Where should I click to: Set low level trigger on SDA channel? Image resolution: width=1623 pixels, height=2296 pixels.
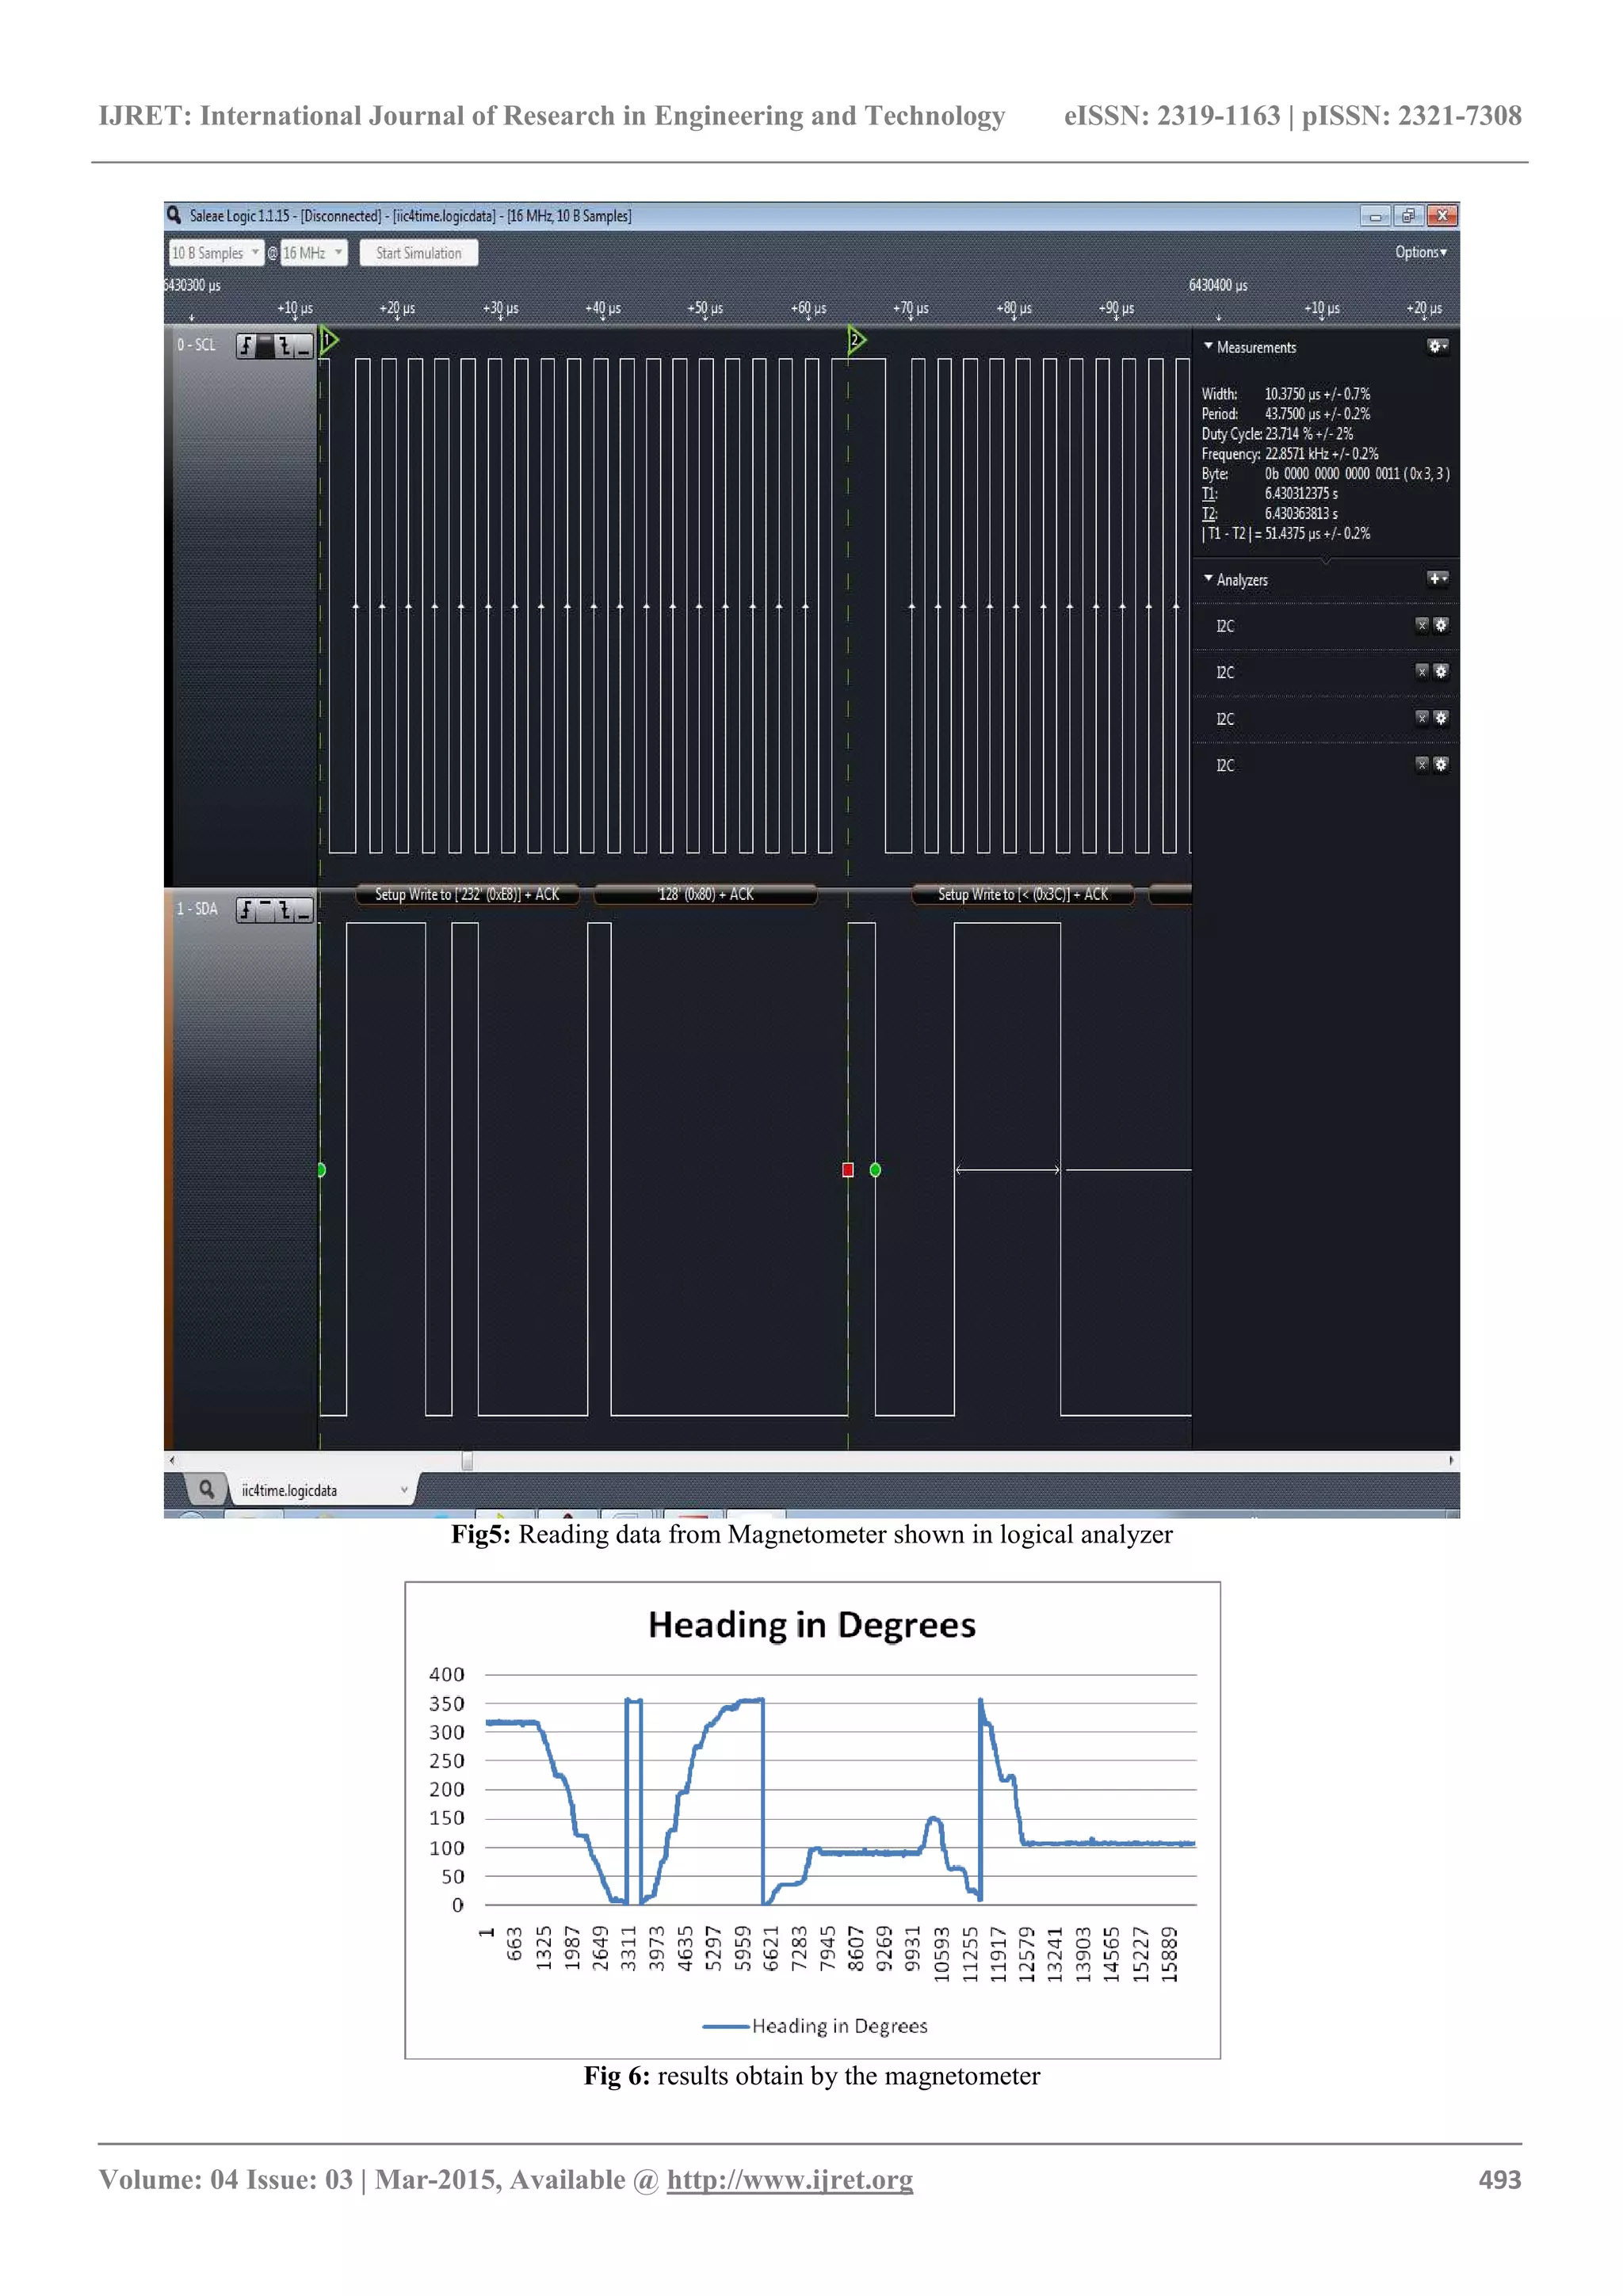[x=304, y=910]
